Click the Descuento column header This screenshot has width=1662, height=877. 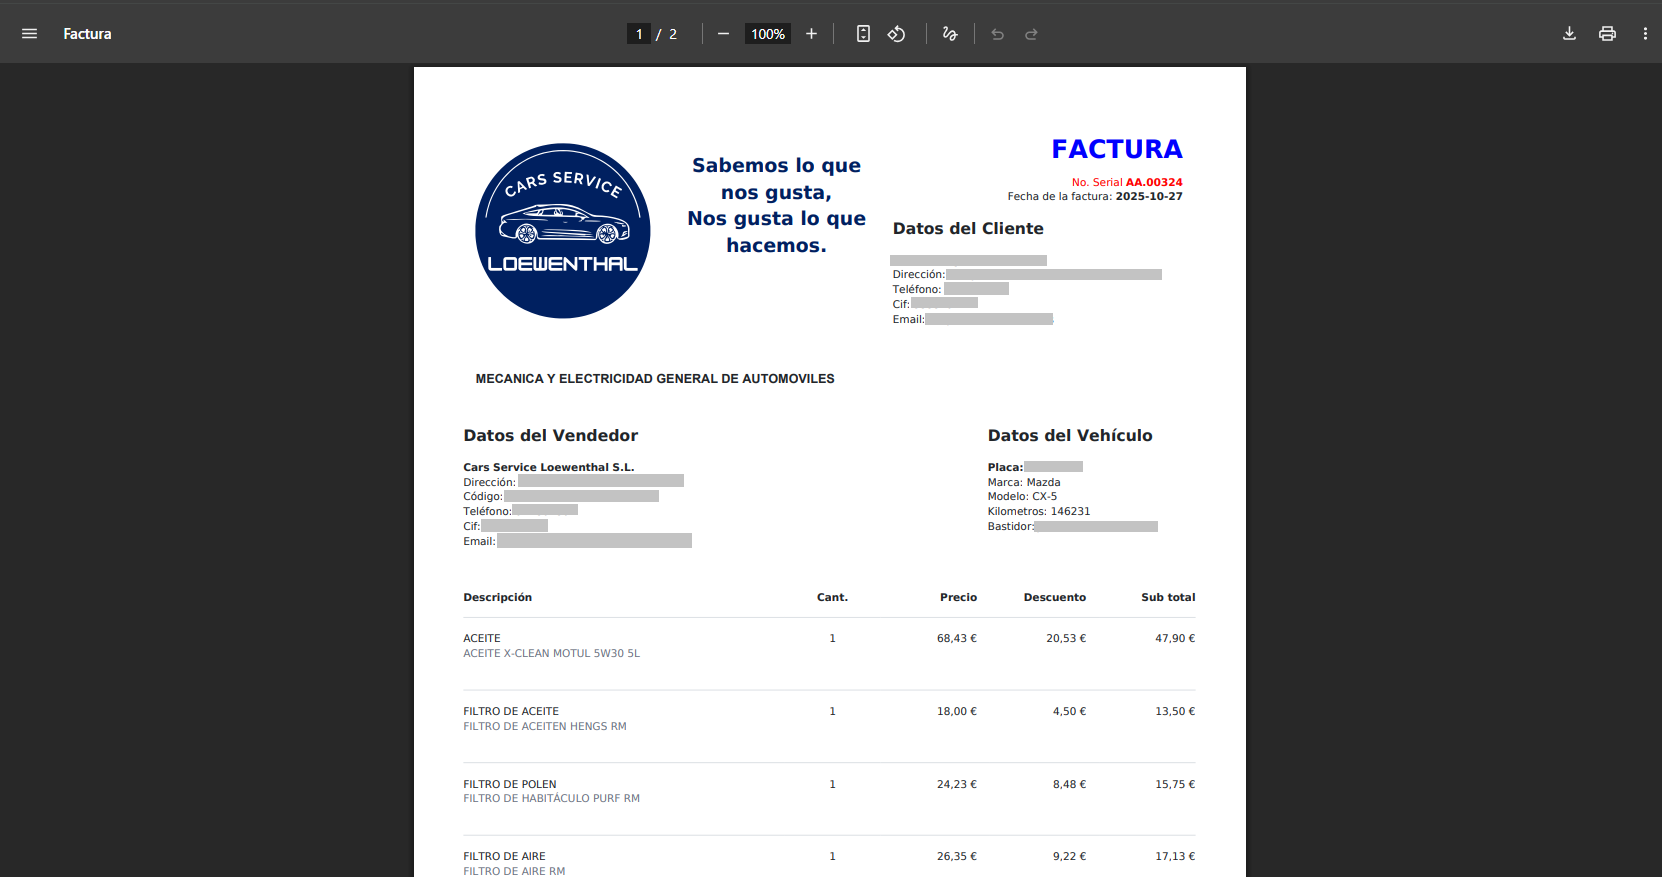(1054, 597)
